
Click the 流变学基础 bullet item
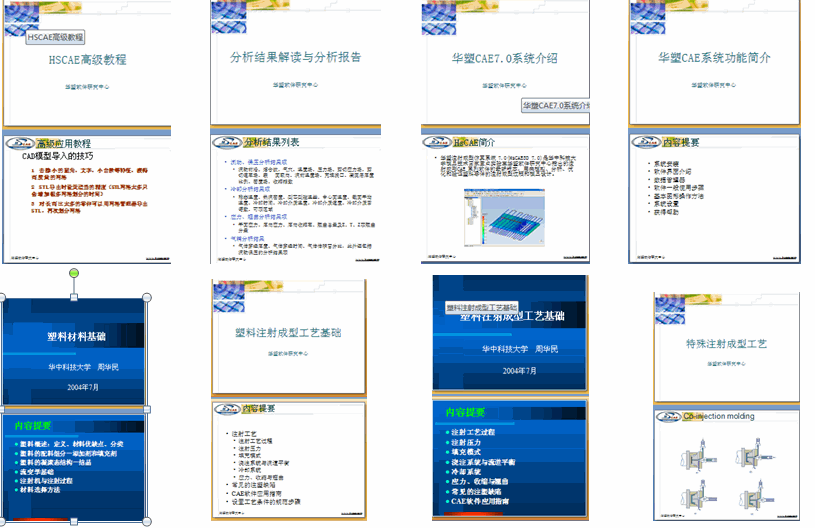pyautogui.click(x=37, y=472)
